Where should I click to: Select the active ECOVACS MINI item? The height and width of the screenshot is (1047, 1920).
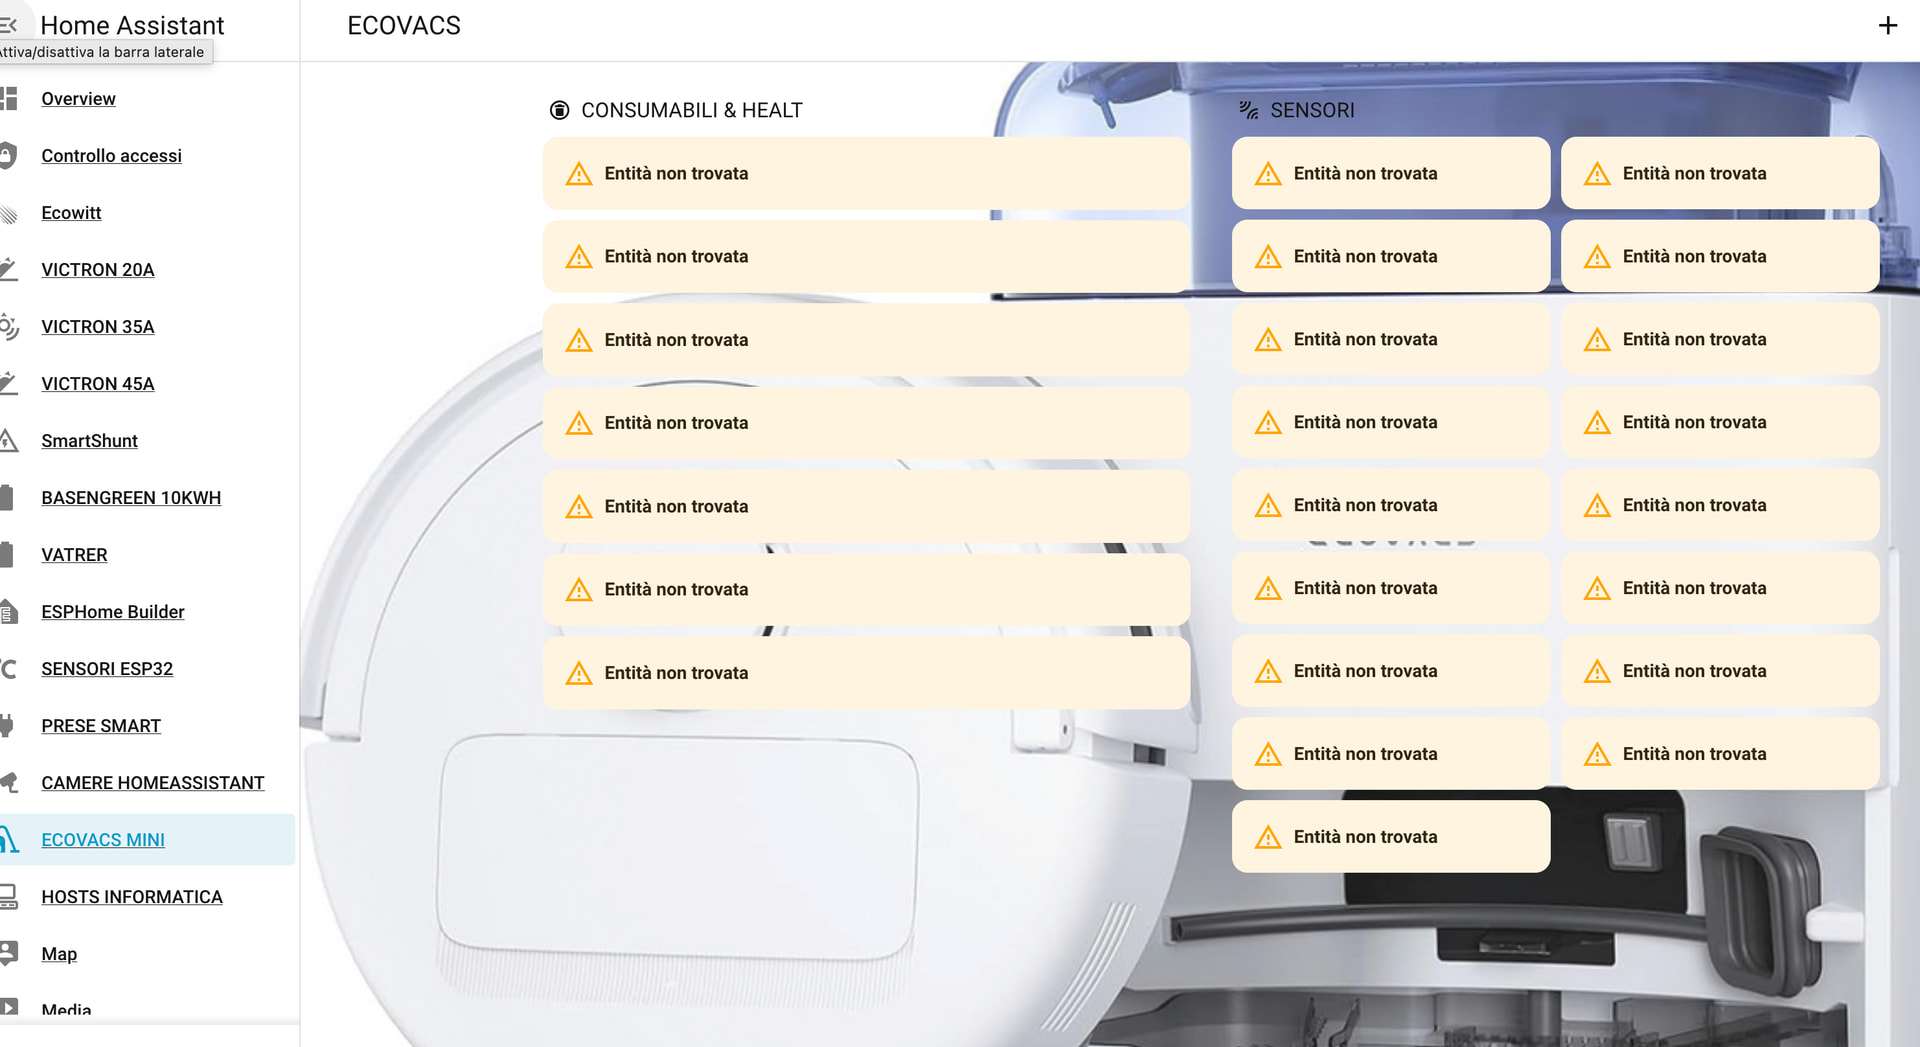[x=147, y=839]
